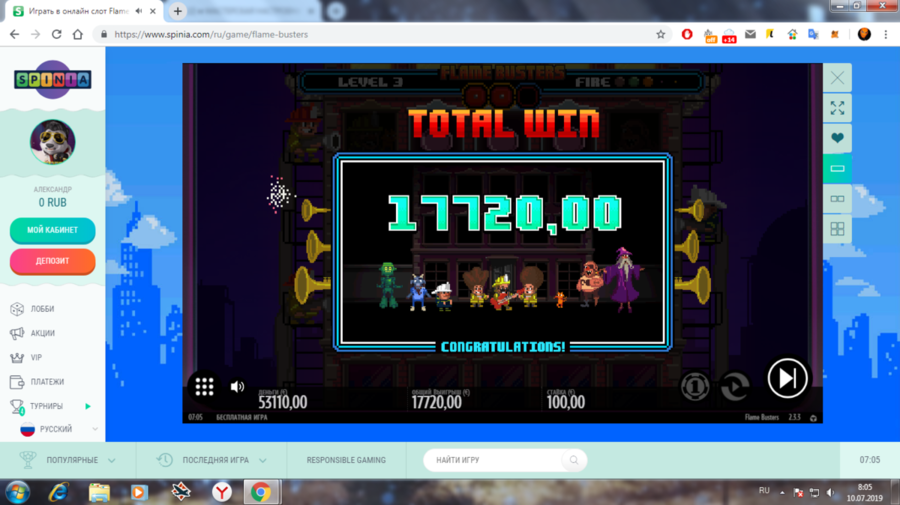Image resolution: width=900 pixels, height=505 pixels.
Task: Click the ДЕПОЗИТ button
Action: (x=53, y=261)
